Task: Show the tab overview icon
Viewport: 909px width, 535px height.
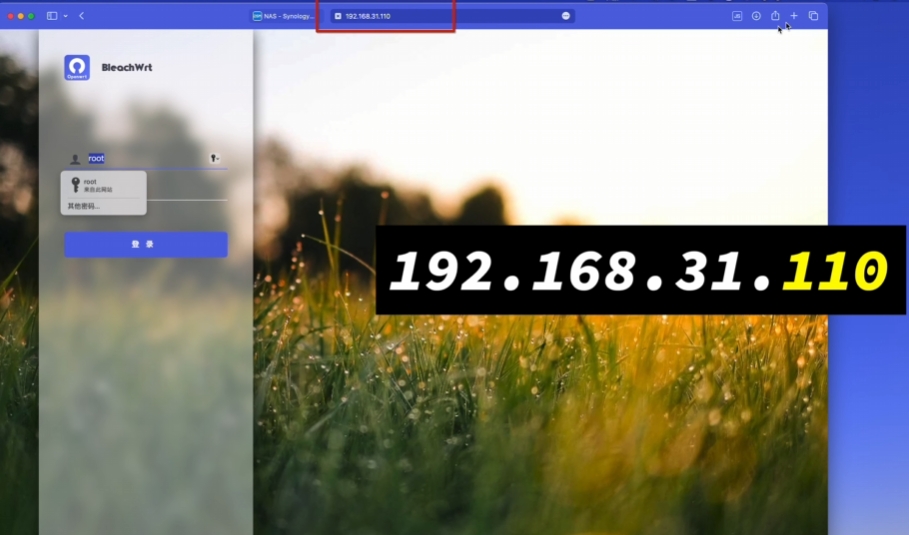Action: coord(813,16)
